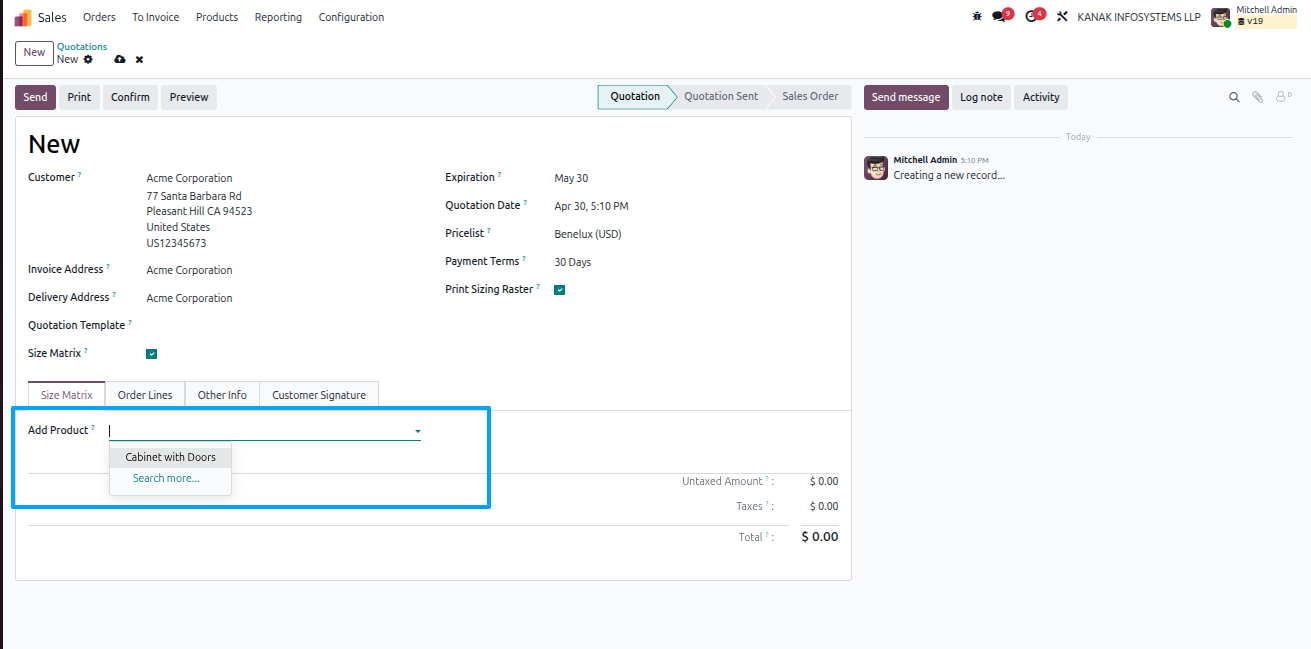Toggle the Print Sizing Raster checkbox

(x=560, y=290)
